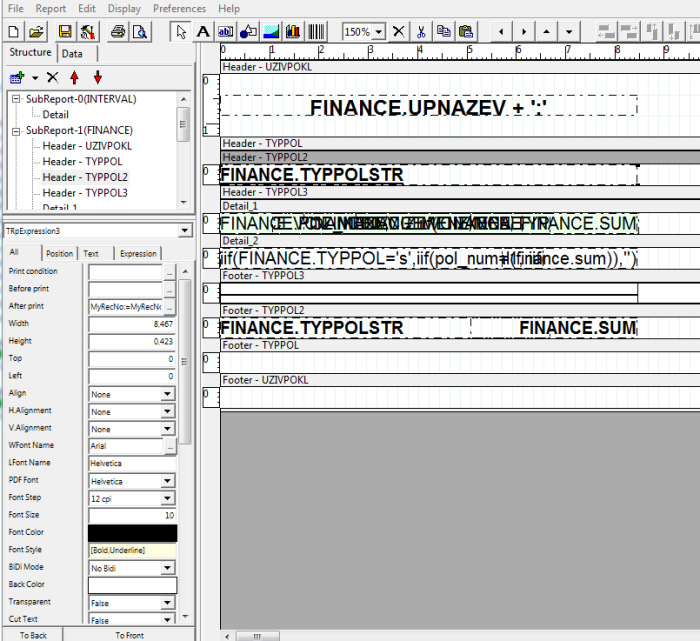700x641 pixels.
Task: Move selection down with toolbar down arrow
Action: [x=569, y=32]
